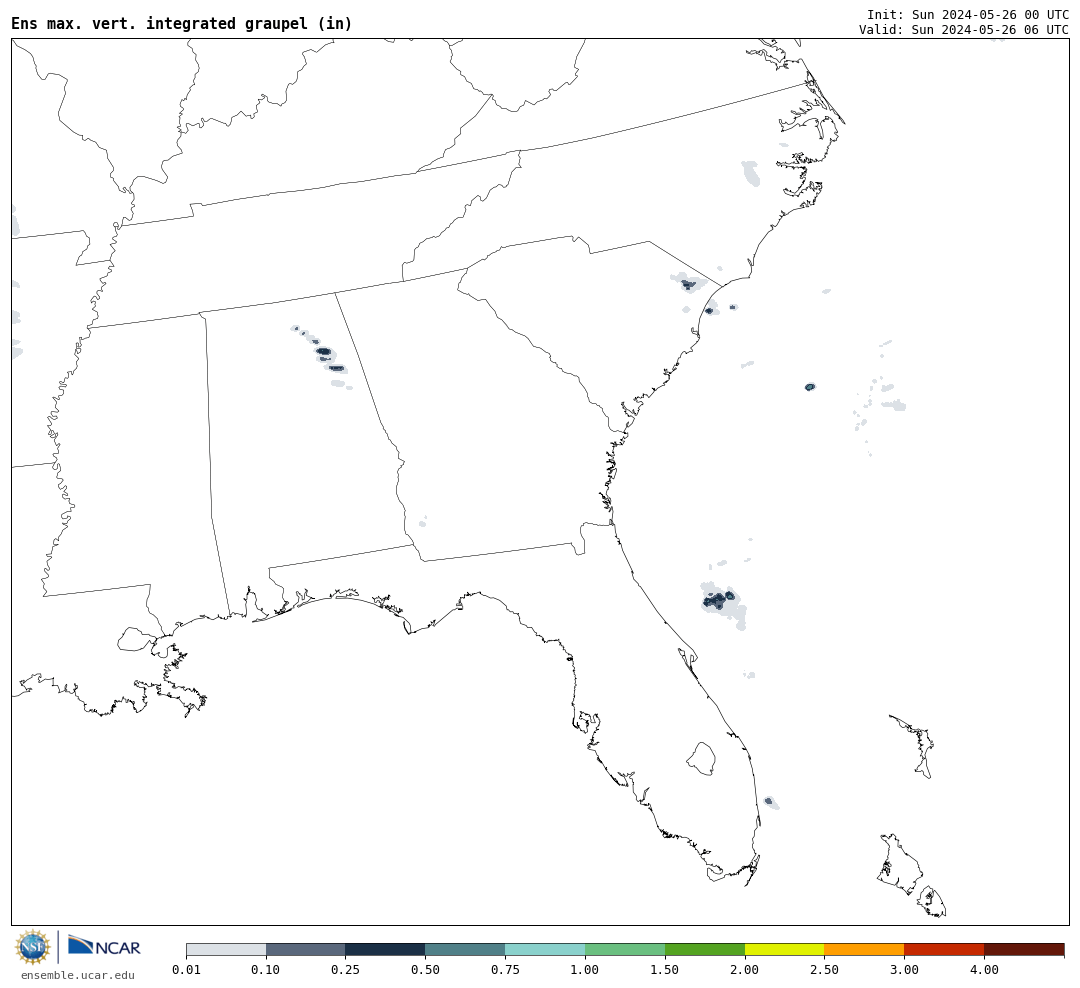Click the 0.25 colorbar label
Image resolution: width=1080 pixels, height=988 pixels.
pyautogui.click(x=345, y=969)
